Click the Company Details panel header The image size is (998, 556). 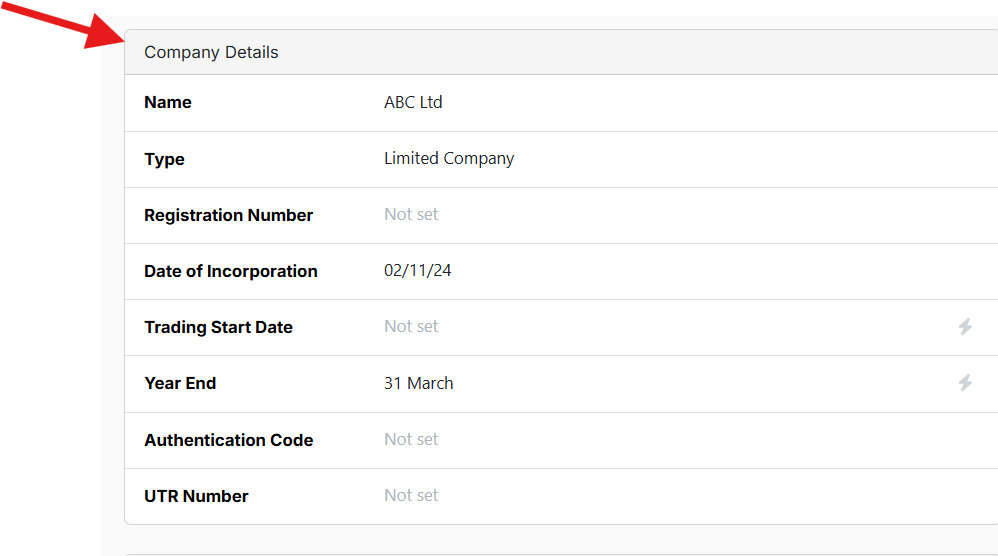pos(211,52)
